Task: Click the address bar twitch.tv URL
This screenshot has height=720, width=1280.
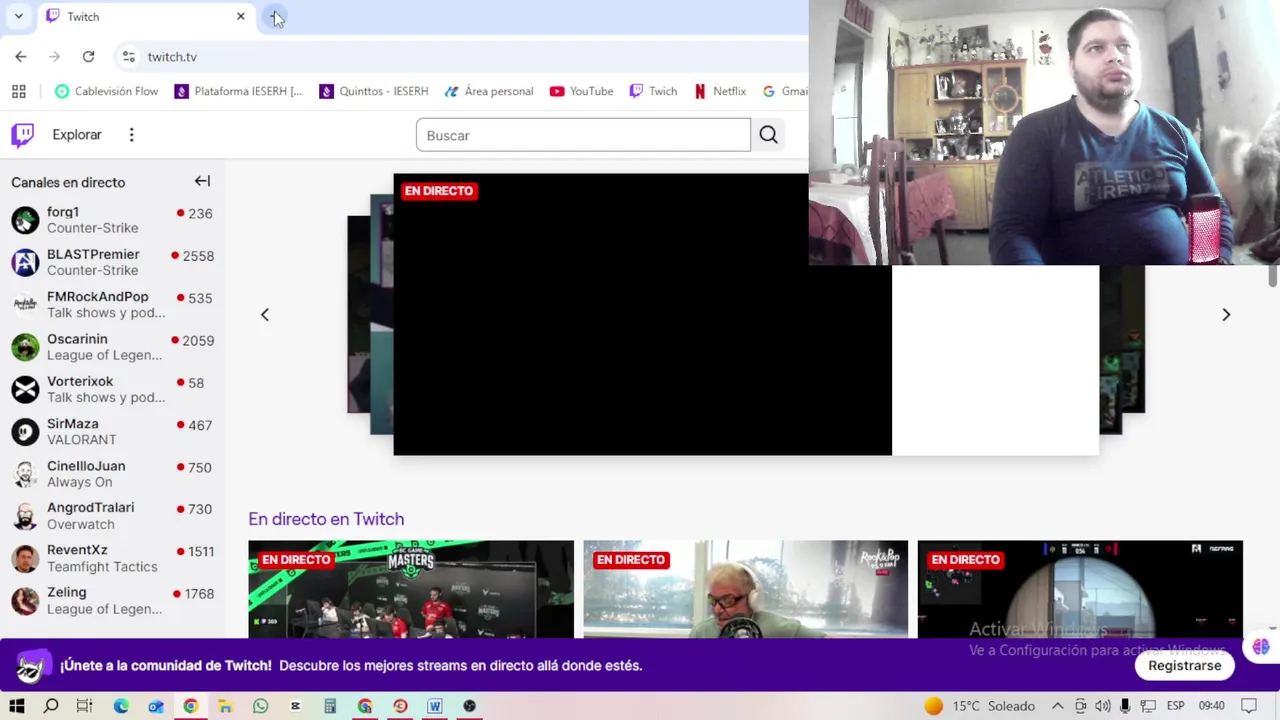Action: (172, 57)
